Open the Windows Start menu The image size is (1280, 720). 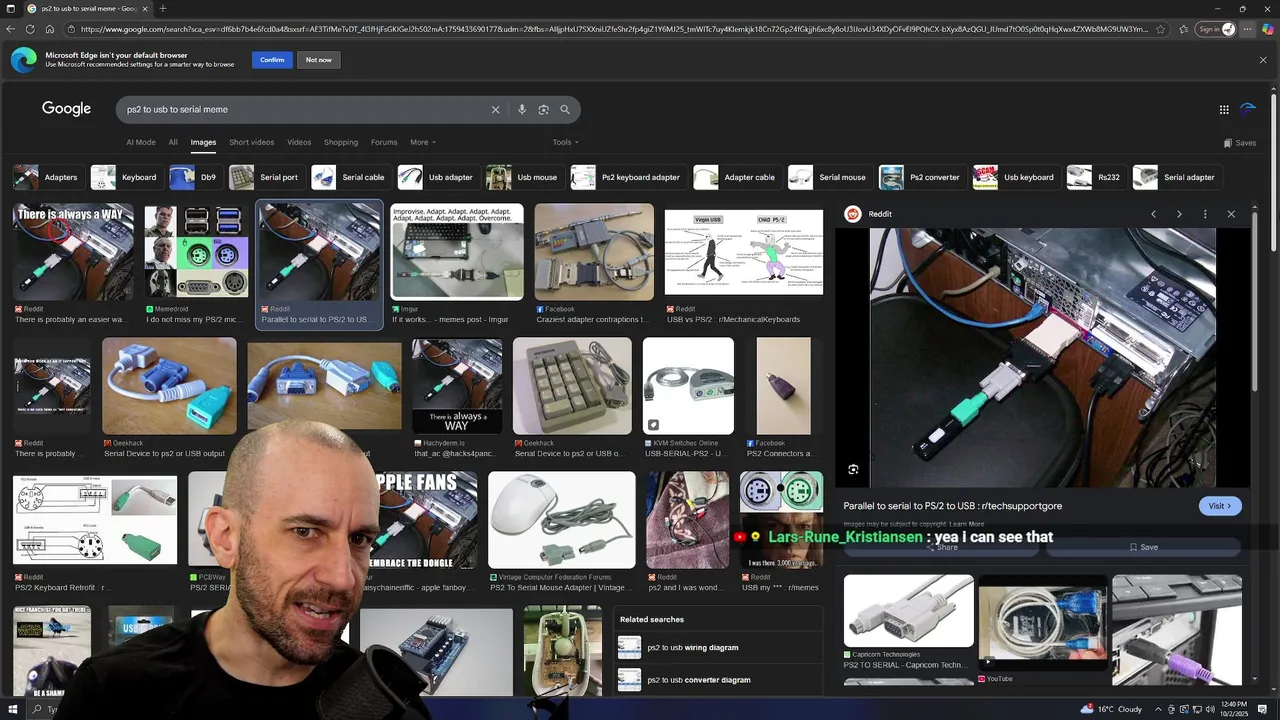coord(12,709)
